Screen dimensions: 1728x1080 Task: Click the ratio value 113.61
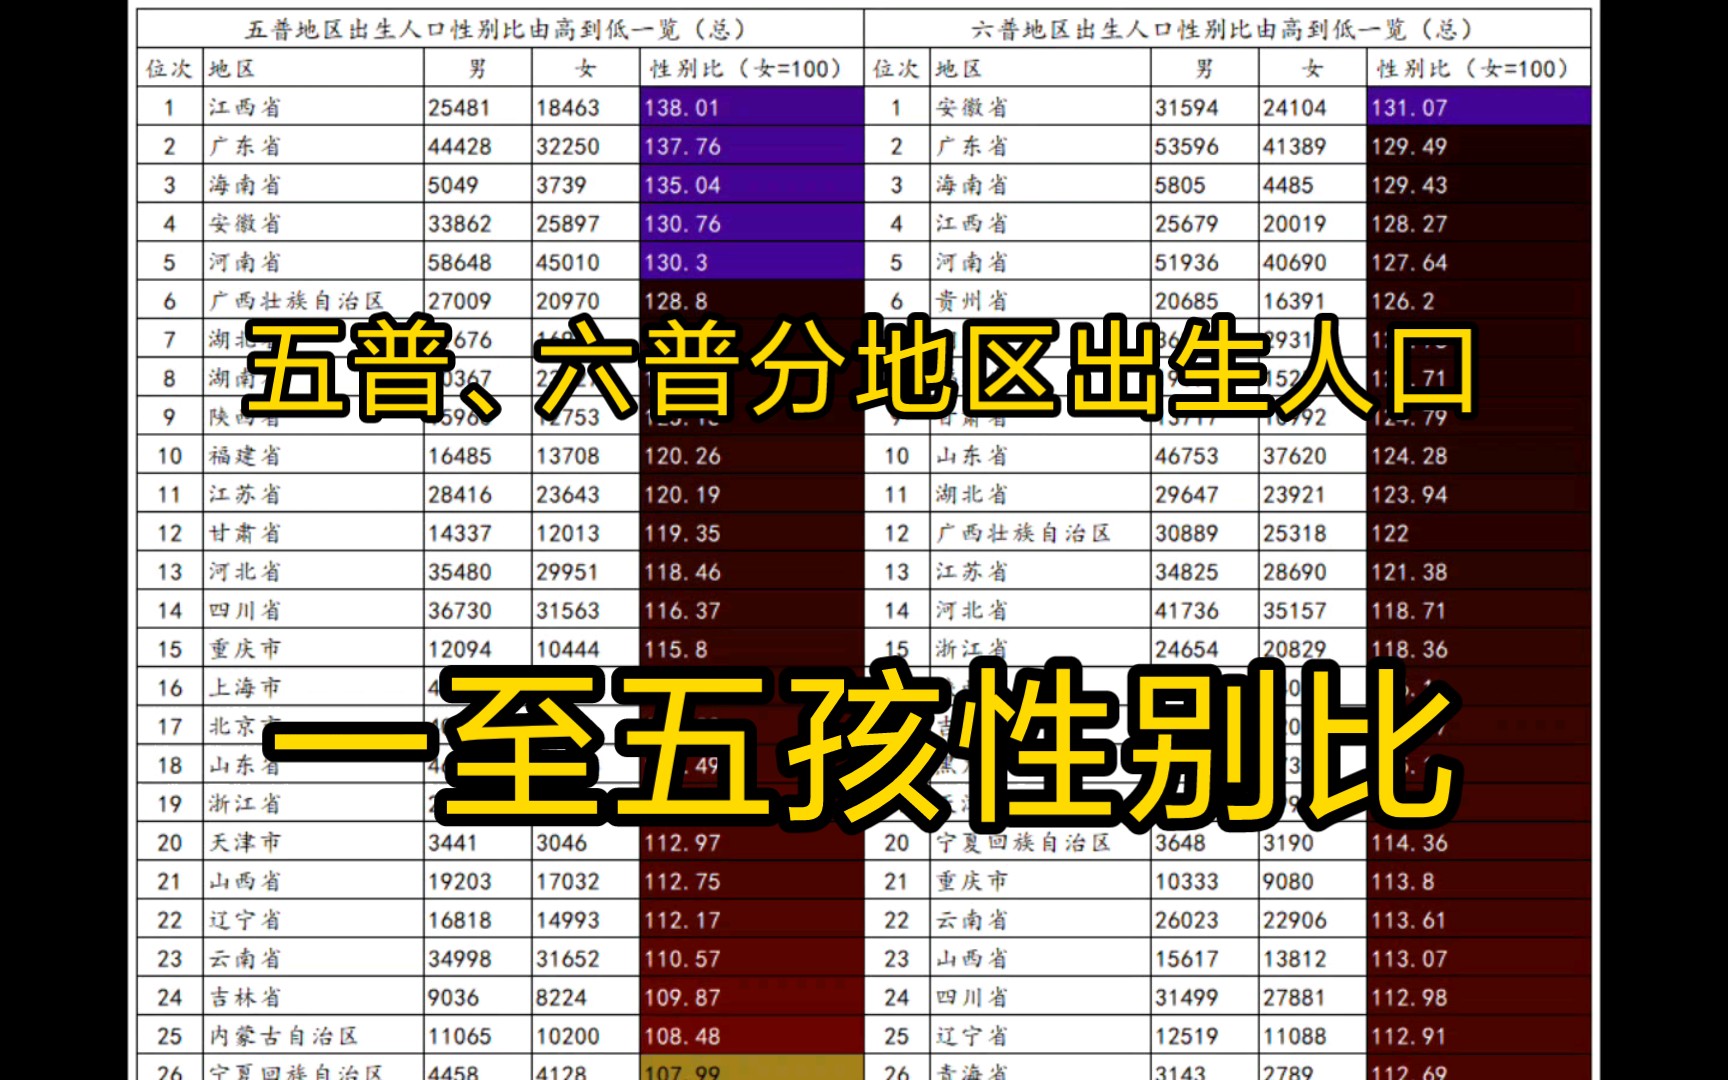click(x=1409, y=921)
